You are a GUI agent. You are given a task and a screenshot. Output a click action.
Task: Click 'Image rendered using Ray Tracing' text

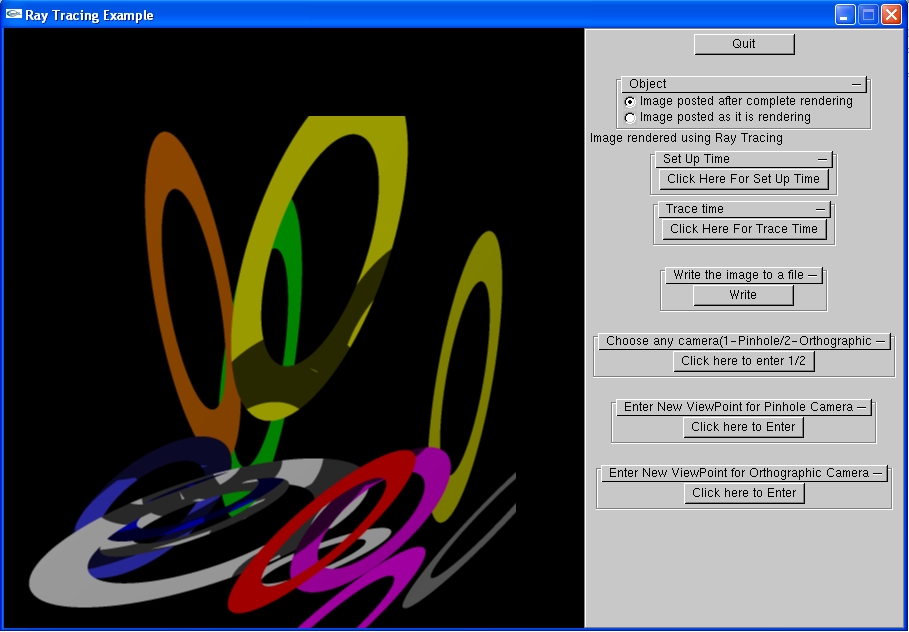(686, 138)
